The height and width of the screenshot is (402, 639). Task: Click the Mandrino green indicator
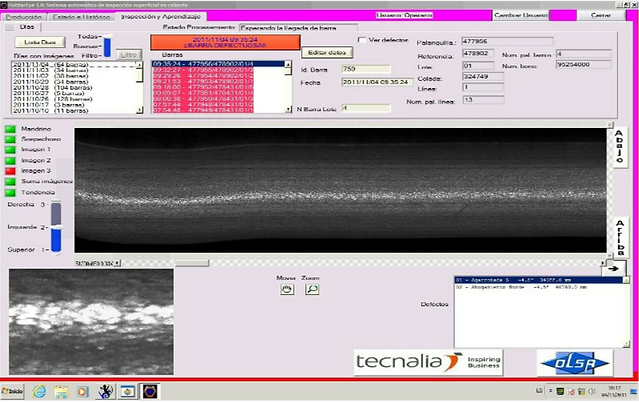coord(10,129)
